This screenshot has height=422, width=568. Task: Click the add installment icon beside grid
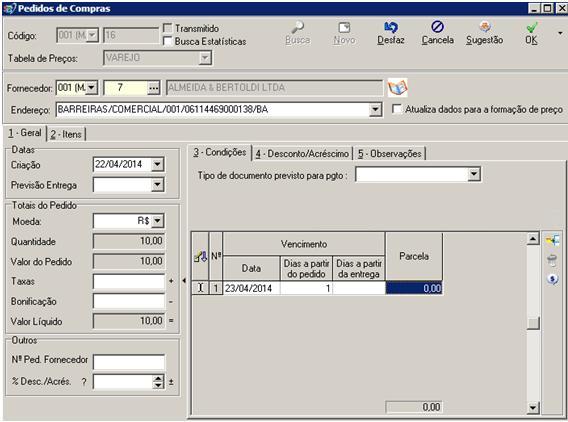(552, 240)
